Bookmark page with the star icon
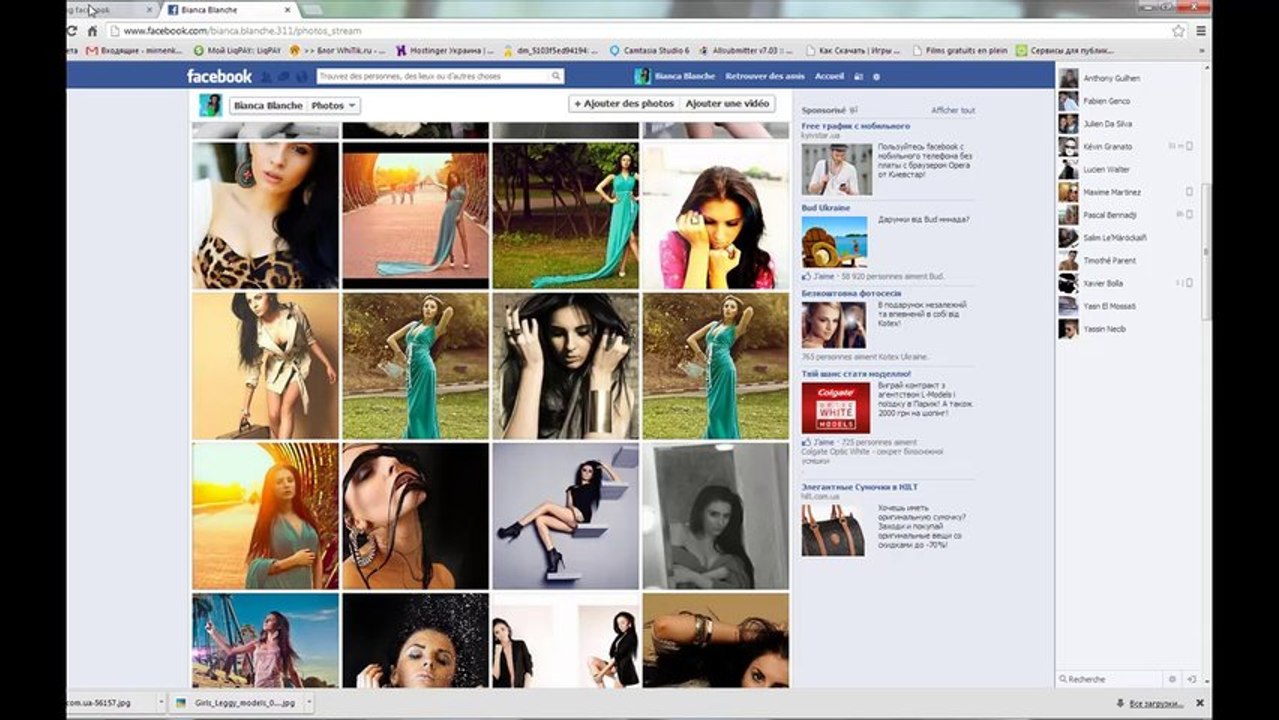1279x720 pixels. point(1178,31)
